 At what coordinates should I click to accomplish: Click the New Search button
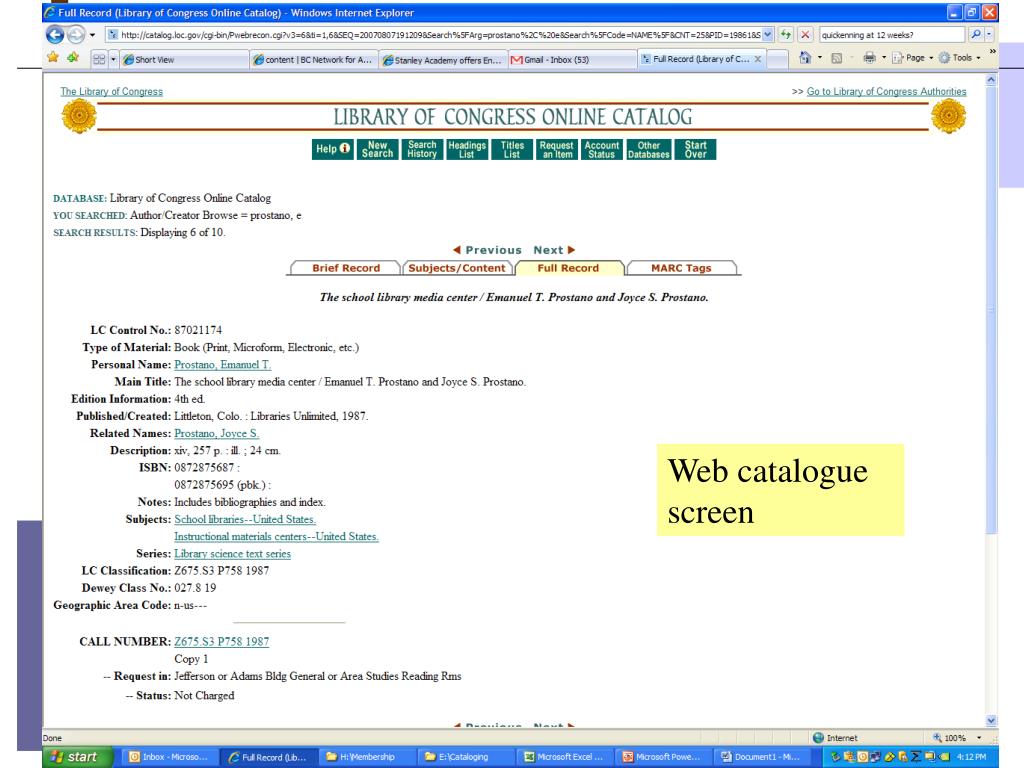377,149
